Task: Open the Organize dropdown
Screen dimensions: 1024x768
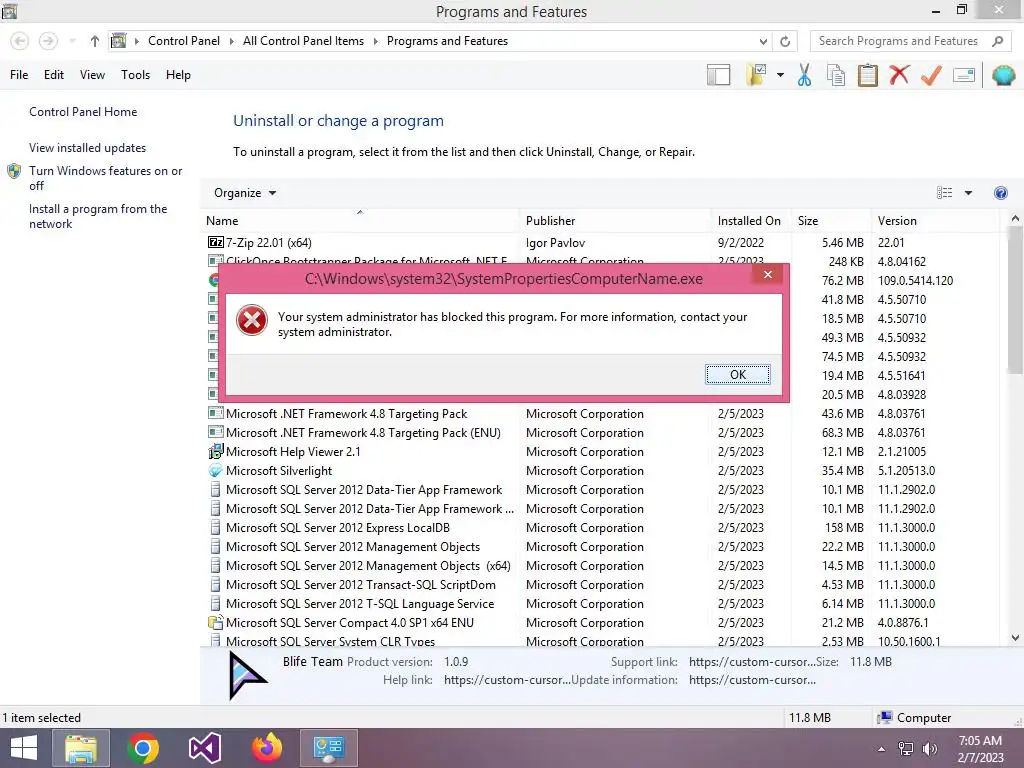Action: tap(245, 193)
